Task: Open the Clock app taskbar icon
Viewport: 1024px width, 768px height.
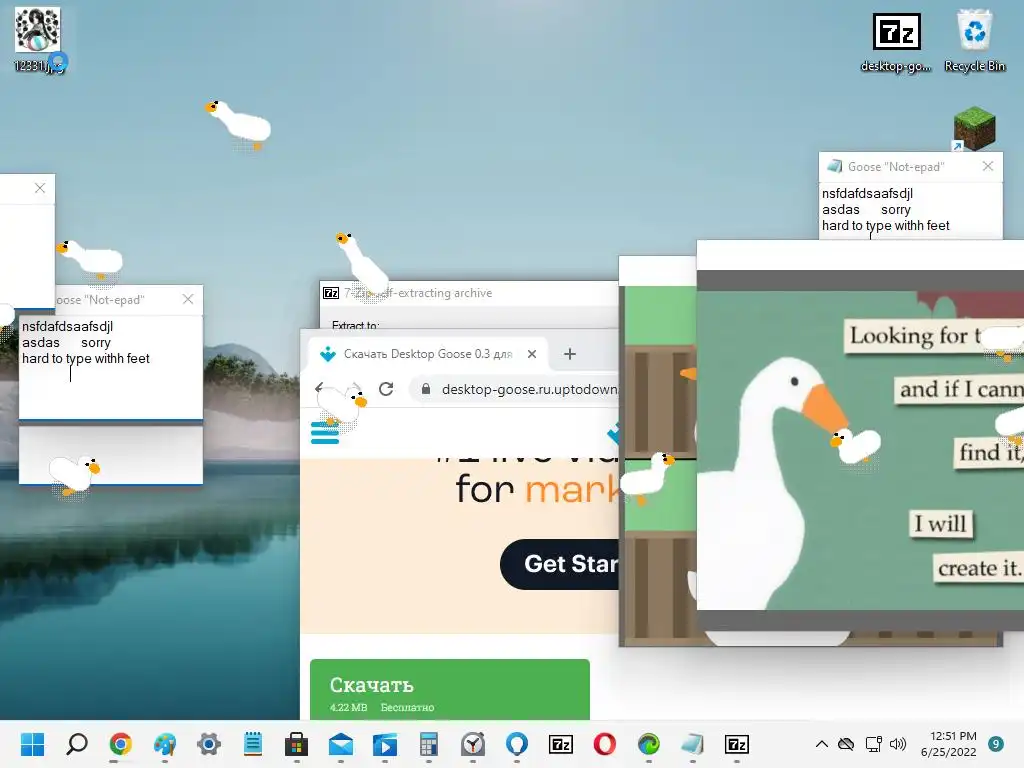Action: 473,744
